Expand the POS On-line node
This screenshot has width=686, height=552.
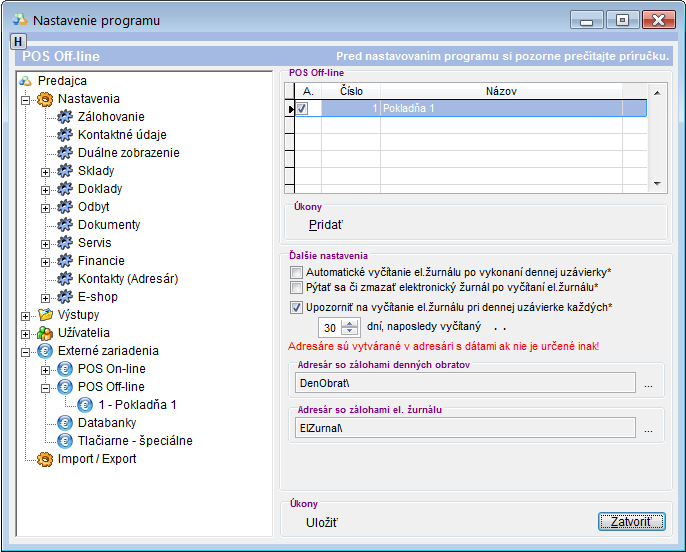coord(45,369)
